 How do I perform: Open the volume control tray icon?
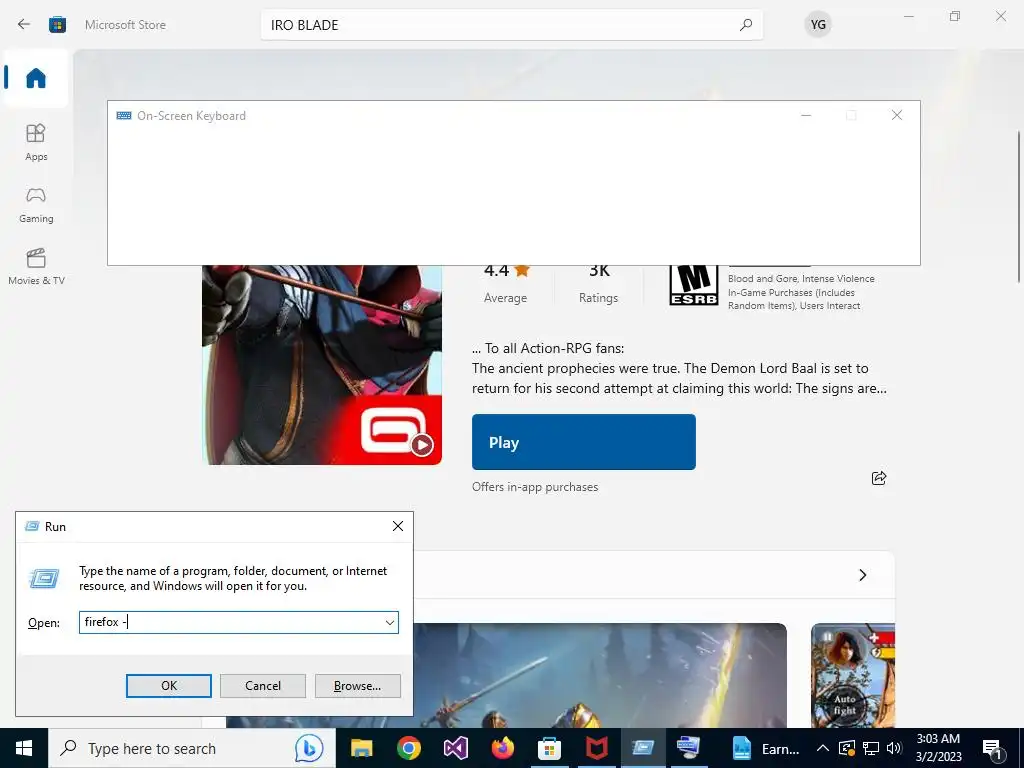coord(894,748)
